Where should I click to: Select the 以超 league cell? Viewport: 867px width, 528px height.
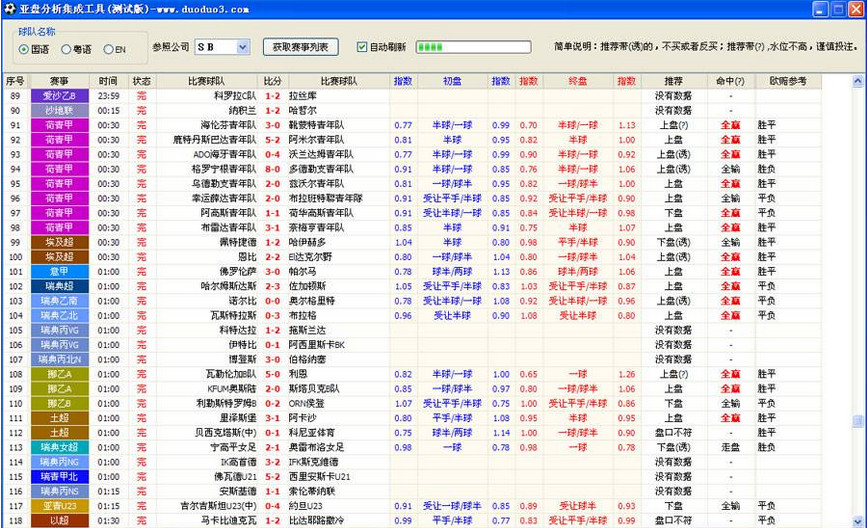coord(59,521)
